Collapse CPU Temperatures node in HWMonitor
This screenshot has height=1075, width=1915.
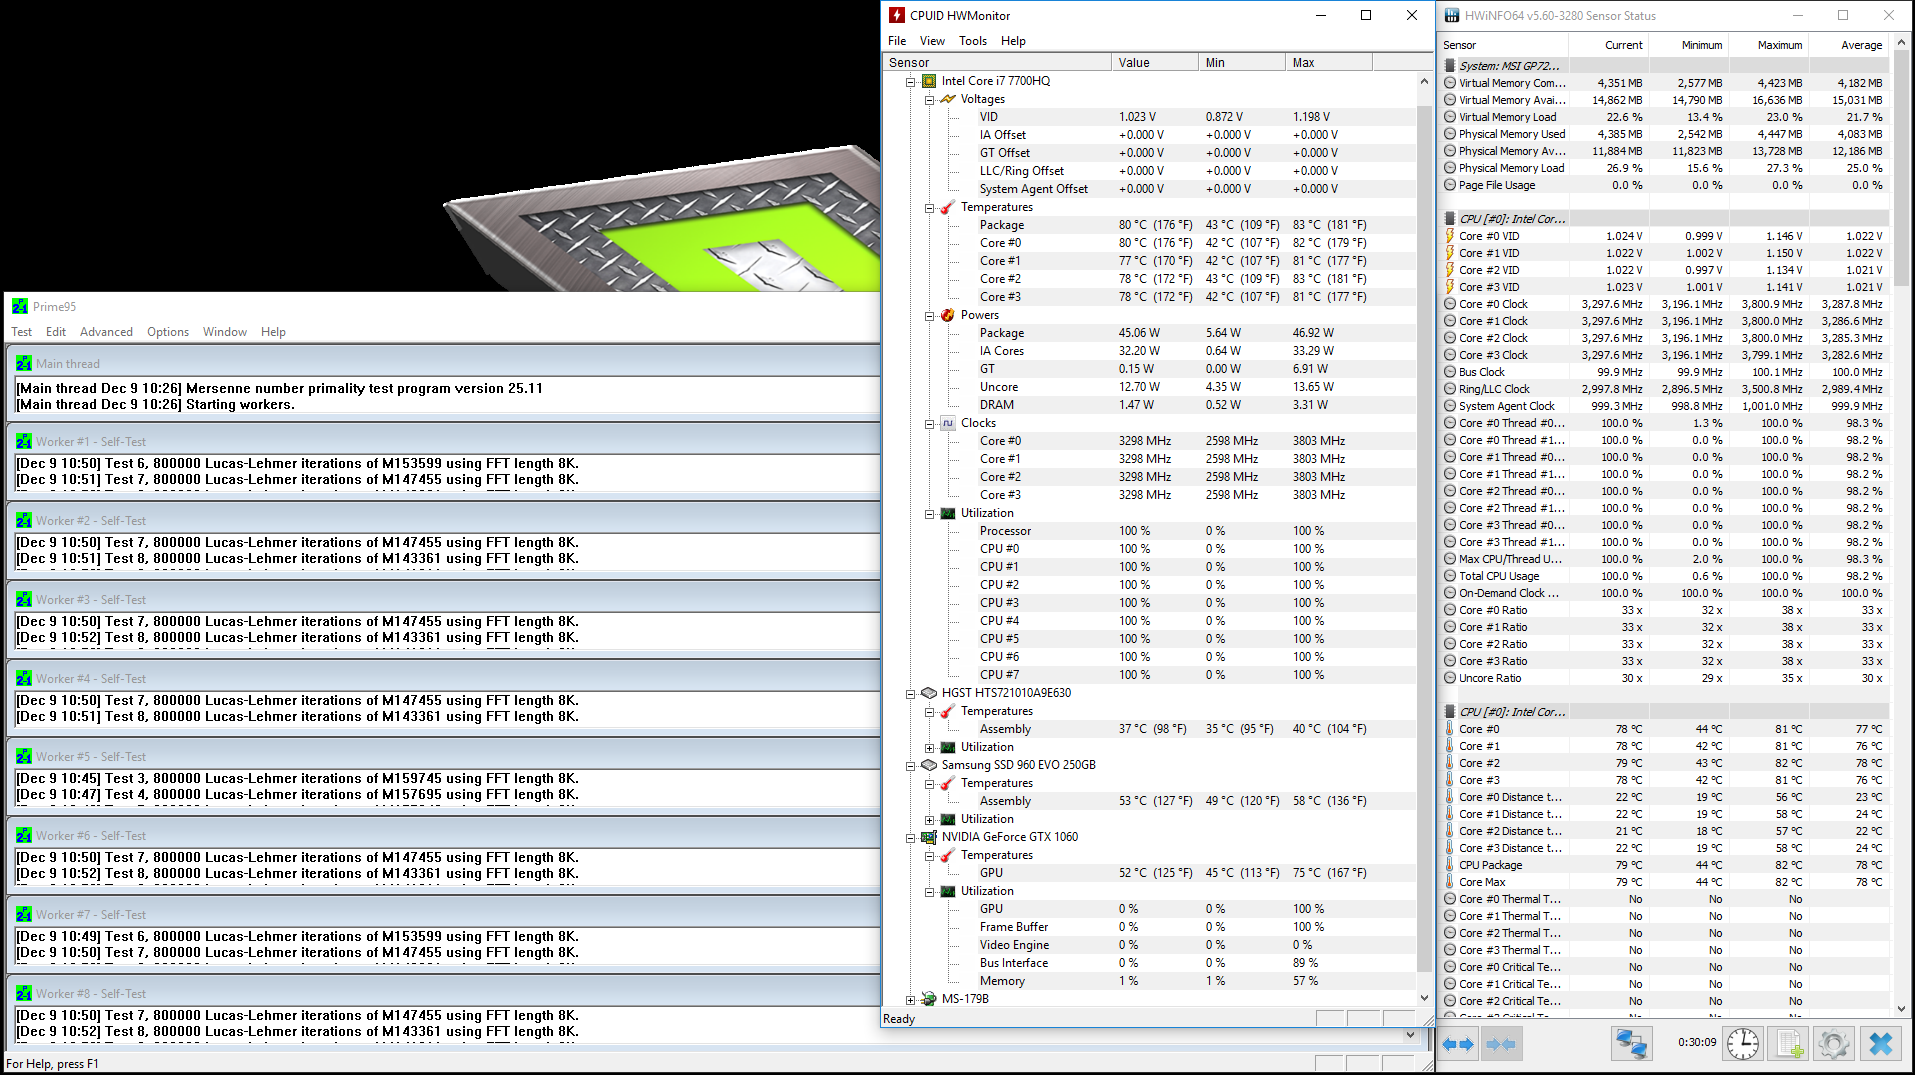point(929,208)
